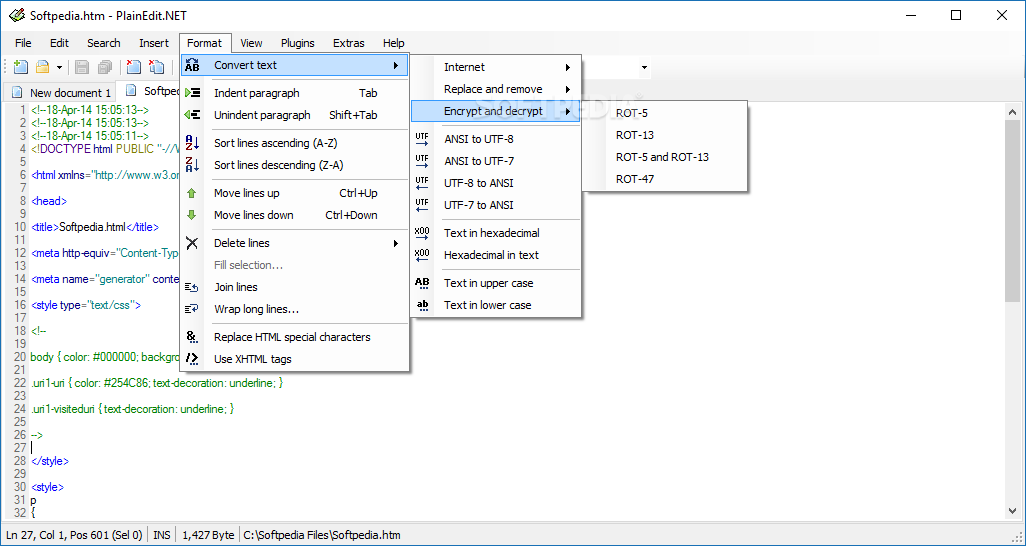Click the Save disk toolbar icon
This screenshot has width=1026, height=546.
point(82,67)
